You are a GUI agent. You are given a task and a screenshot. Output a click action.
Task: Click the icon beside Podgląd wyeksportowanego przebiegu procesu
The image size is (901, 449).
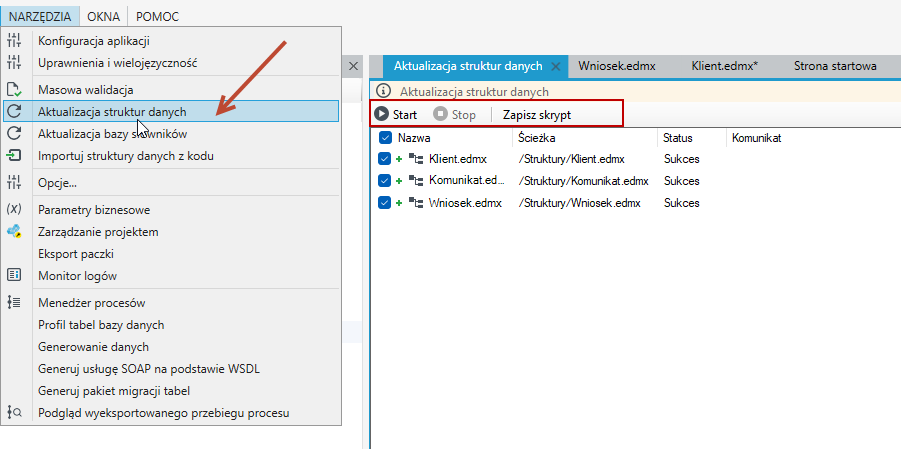tap(14, 412)
